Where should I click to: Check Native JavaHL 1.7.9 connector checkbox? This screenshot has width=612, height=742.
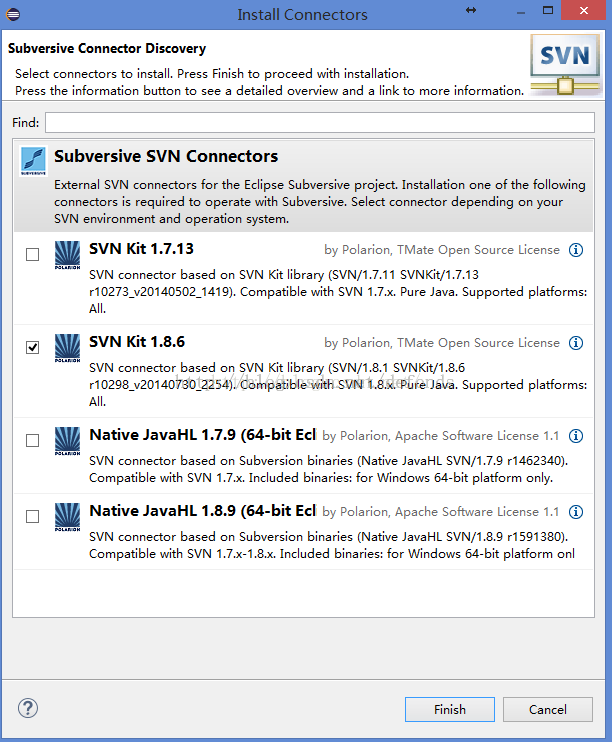click(x=33, y=441)
